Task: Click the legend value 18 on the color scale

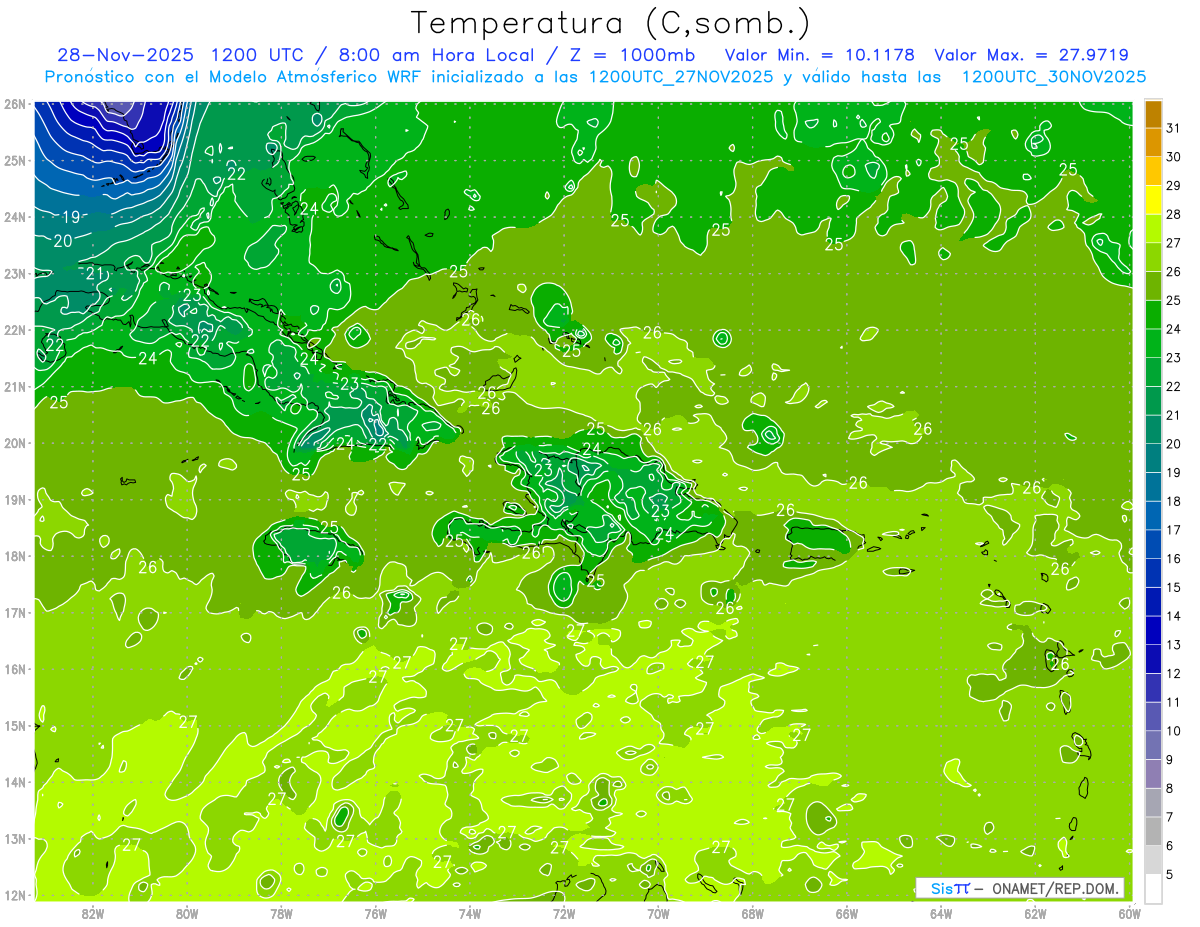Action: click(1174, 500)
